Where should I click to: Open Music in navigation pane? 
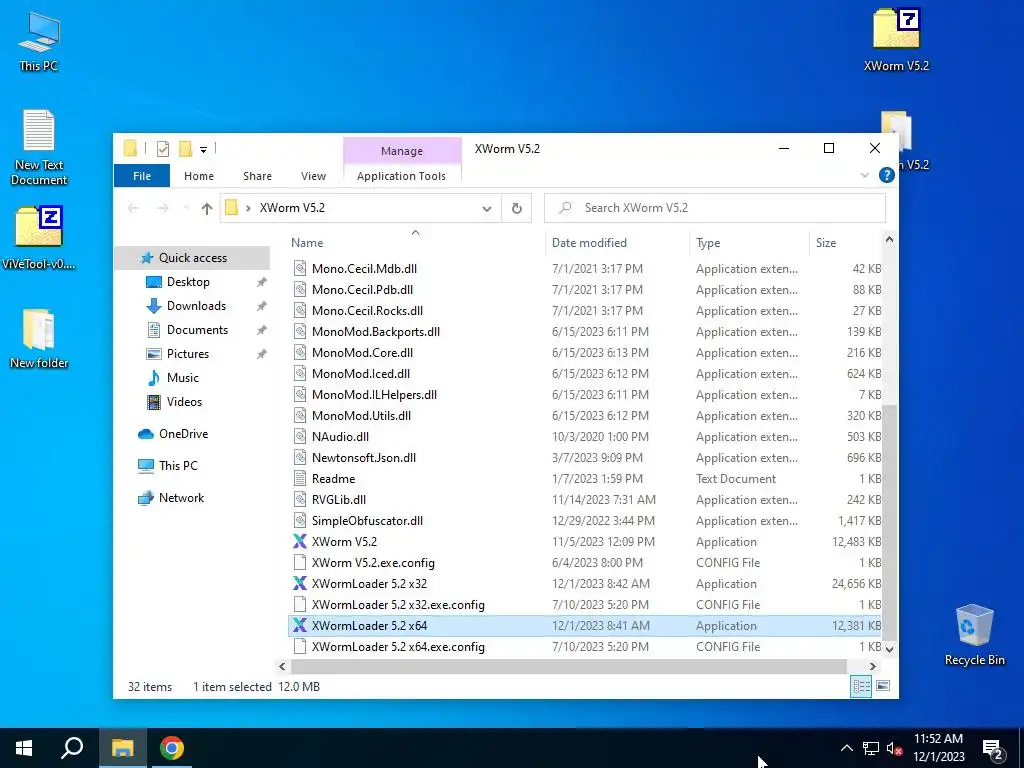(182, 377)
